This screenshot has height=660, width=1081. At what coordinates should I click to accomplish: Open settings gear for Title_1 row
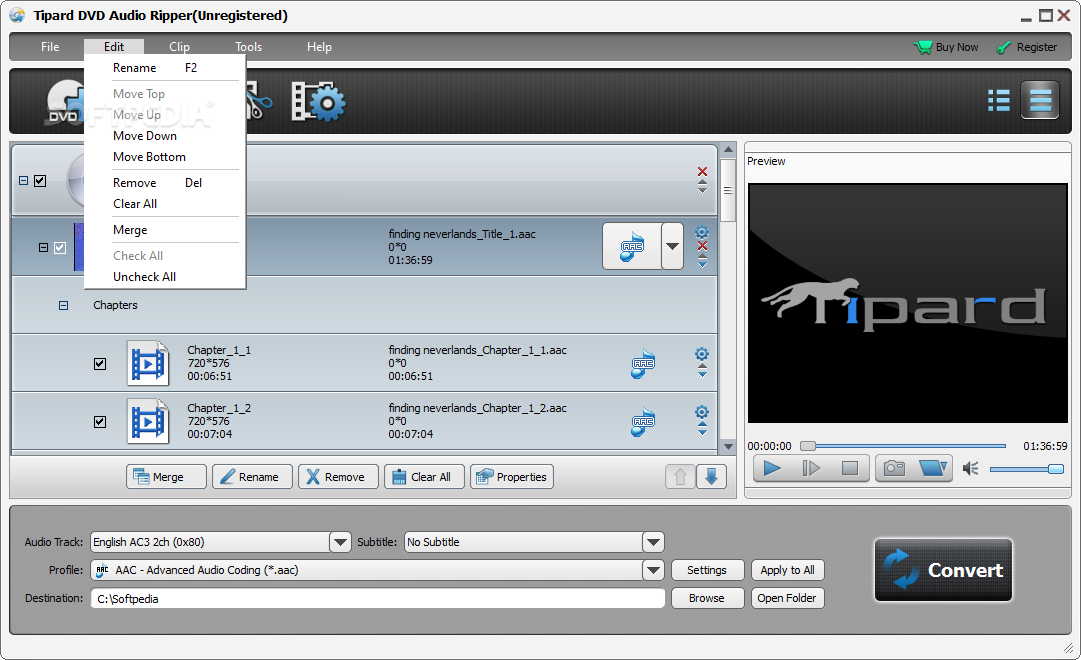702,232
